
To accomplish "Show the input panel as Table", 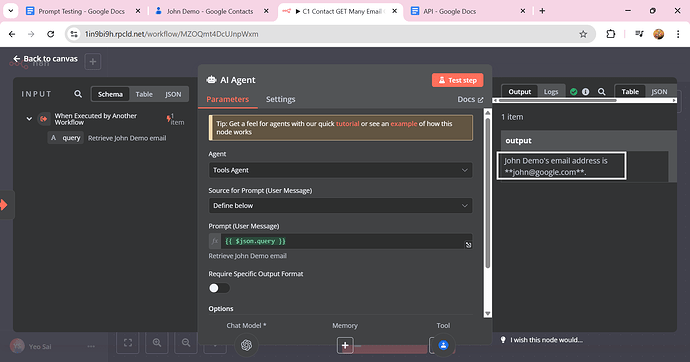I will pos(144,94).
